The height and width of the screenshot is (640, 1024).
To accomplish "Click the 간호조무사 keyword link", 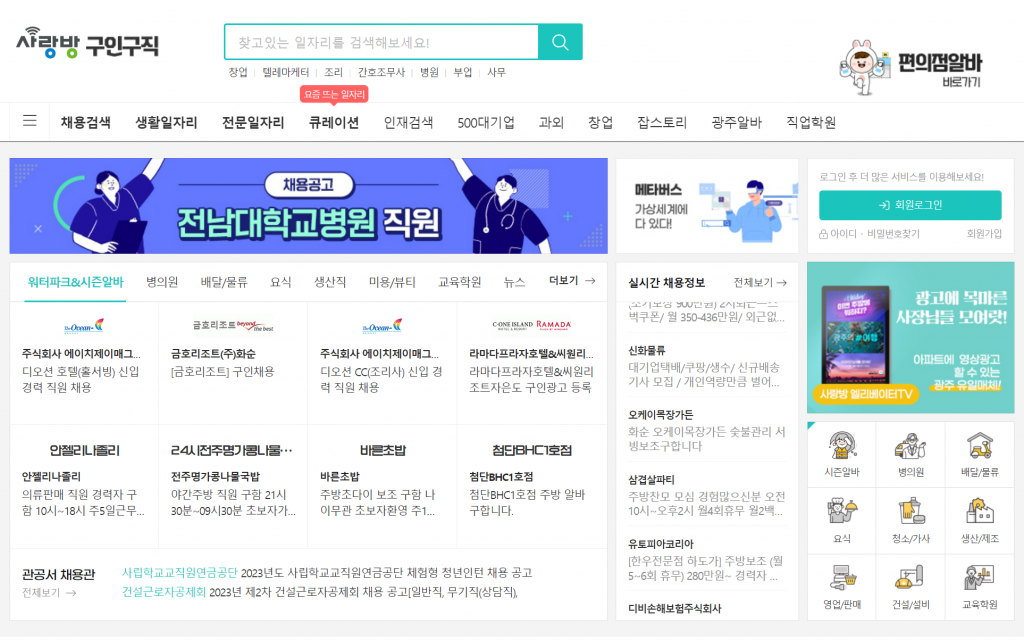I will (x=381, y=72).
